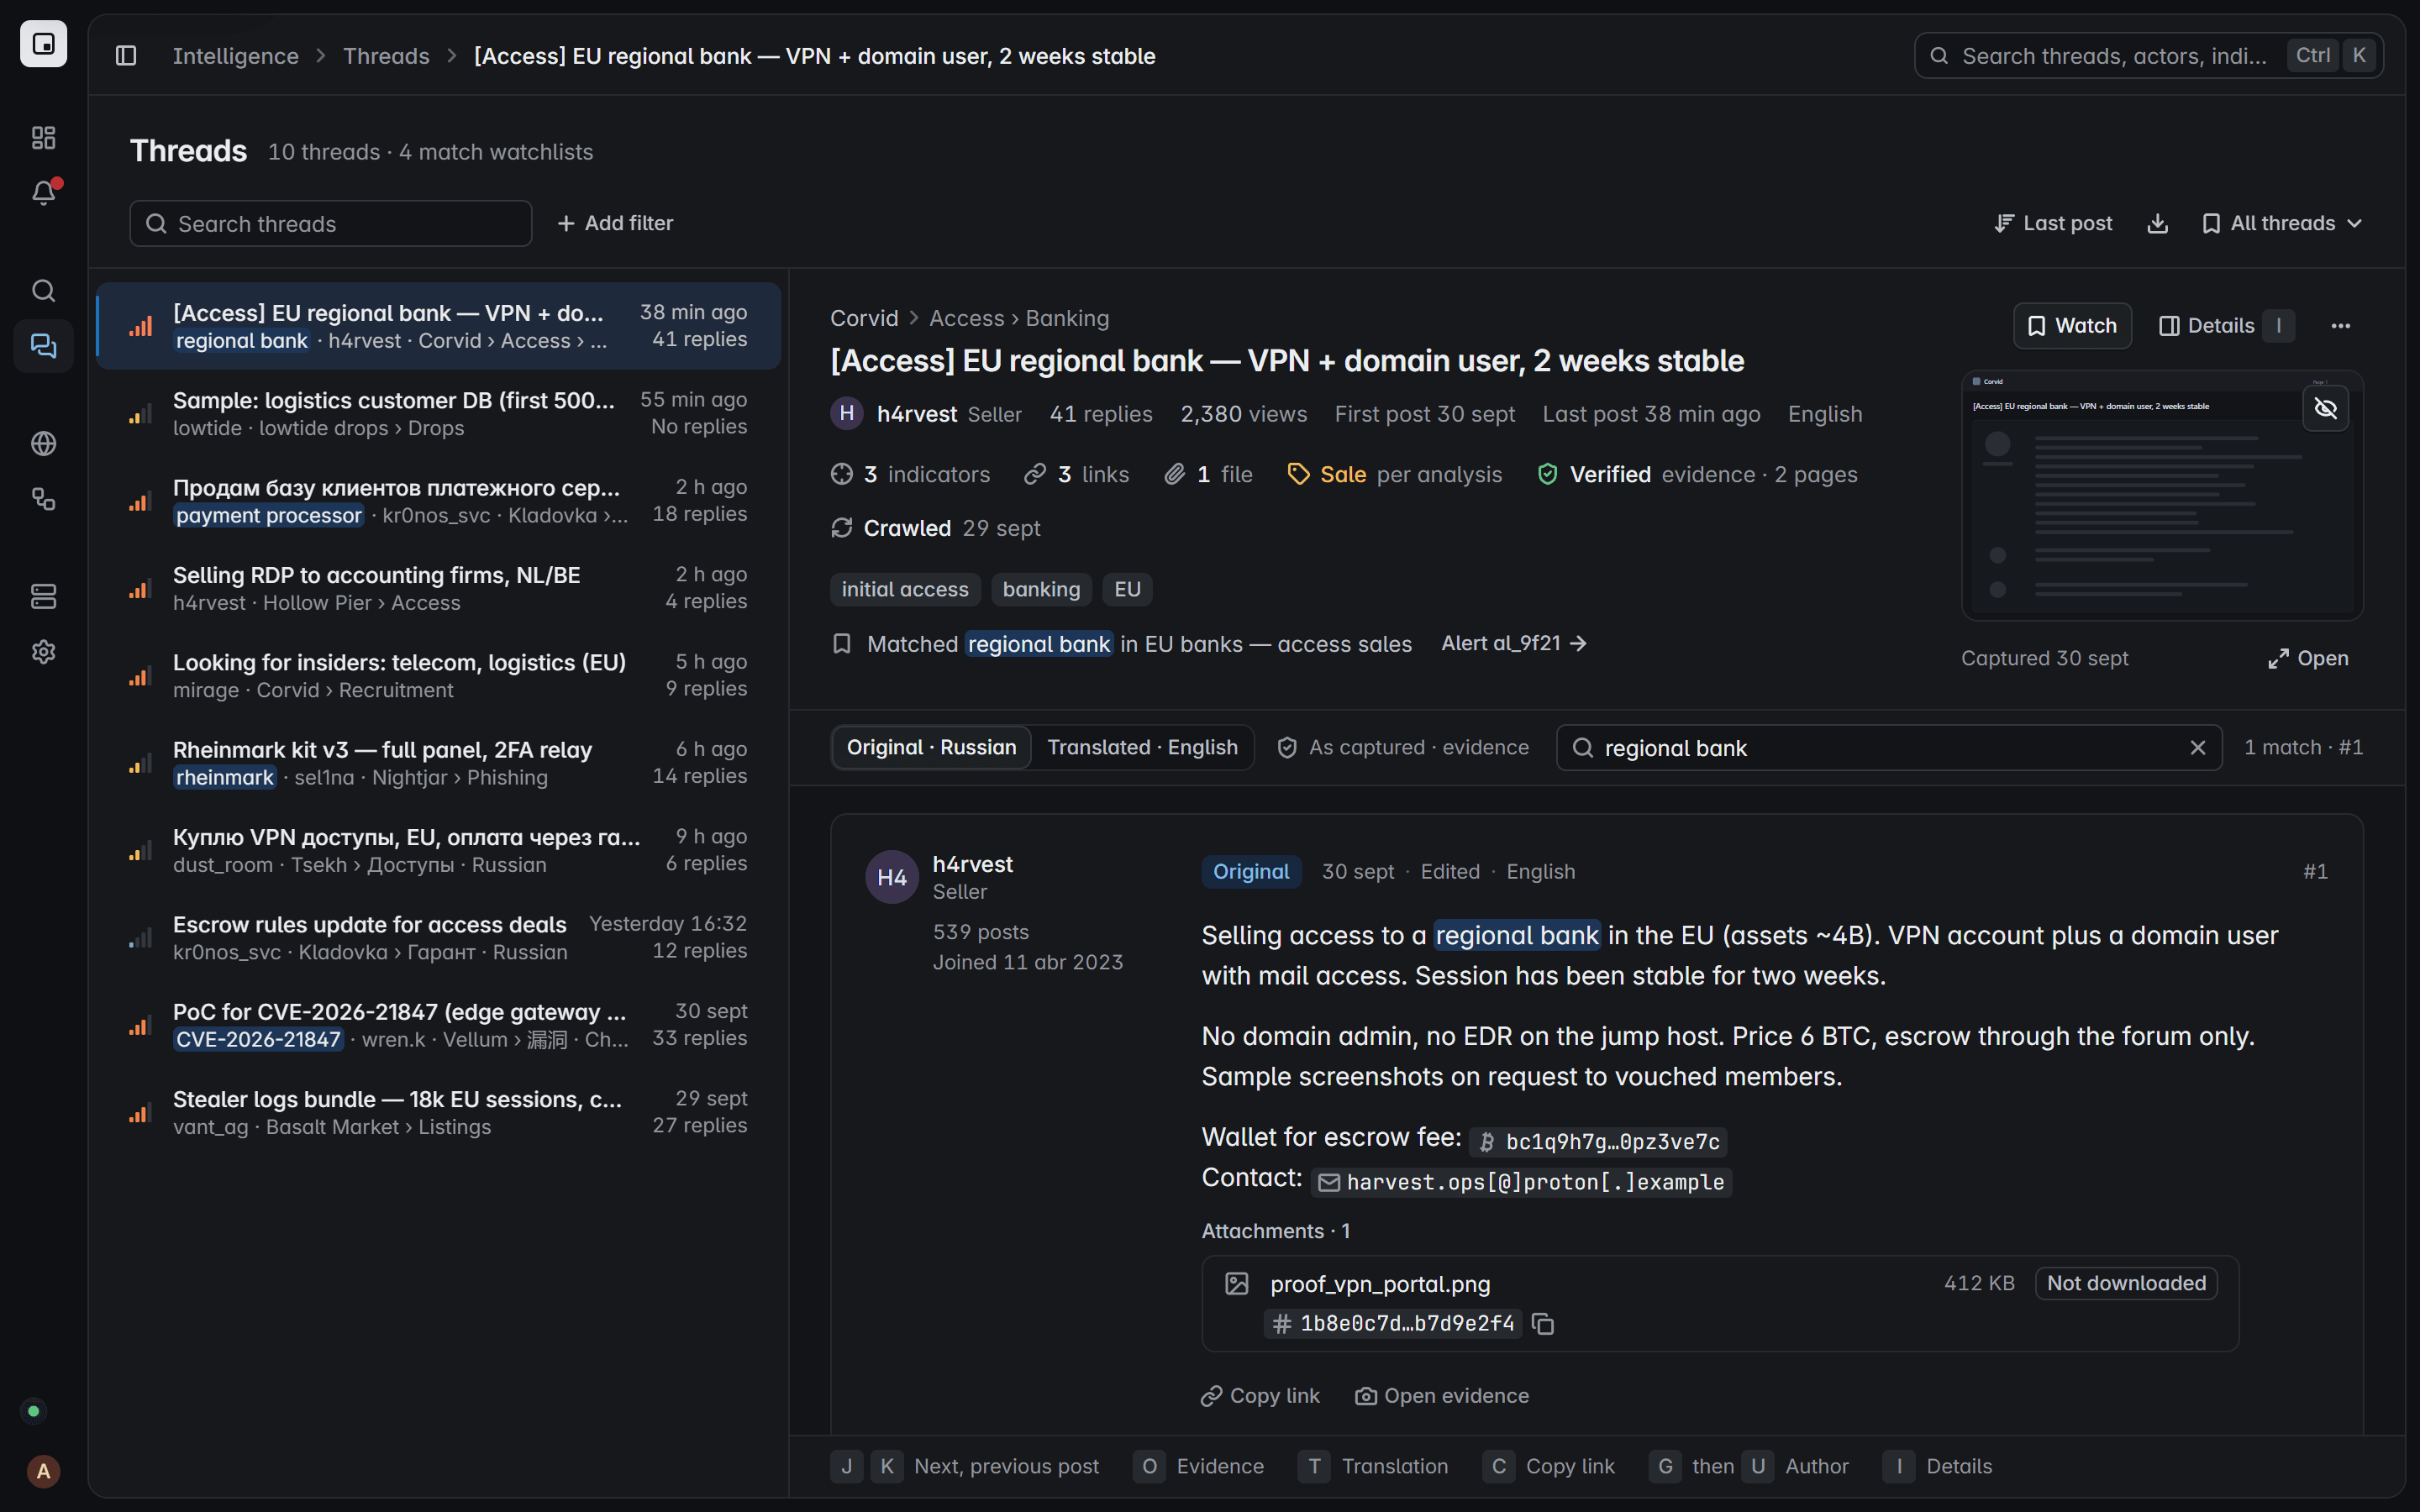Open the three-dot more options menu

point(2340,326)
